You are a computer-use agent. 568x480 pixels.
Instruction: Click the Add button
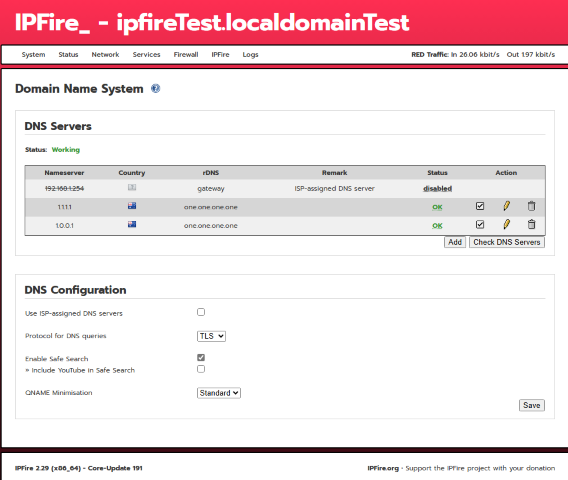pyautogui.click(x=455, y=242)
